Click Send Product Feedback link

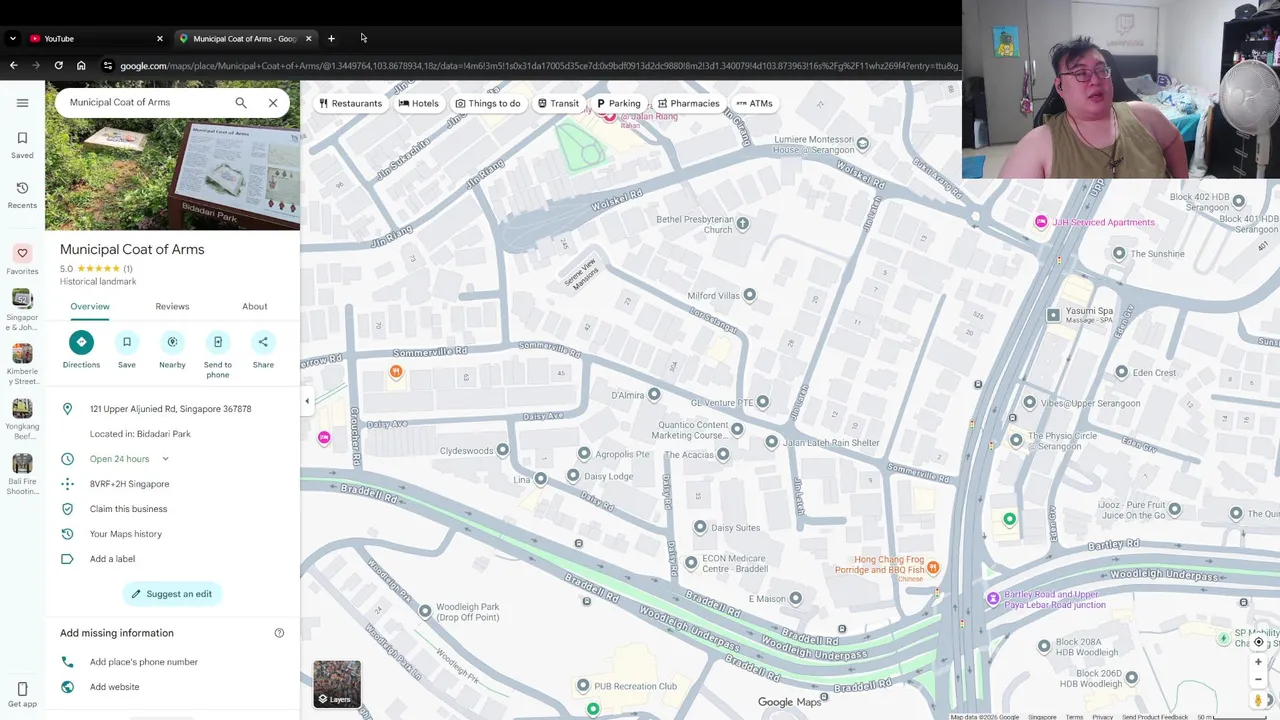(x=1155, y=717)
